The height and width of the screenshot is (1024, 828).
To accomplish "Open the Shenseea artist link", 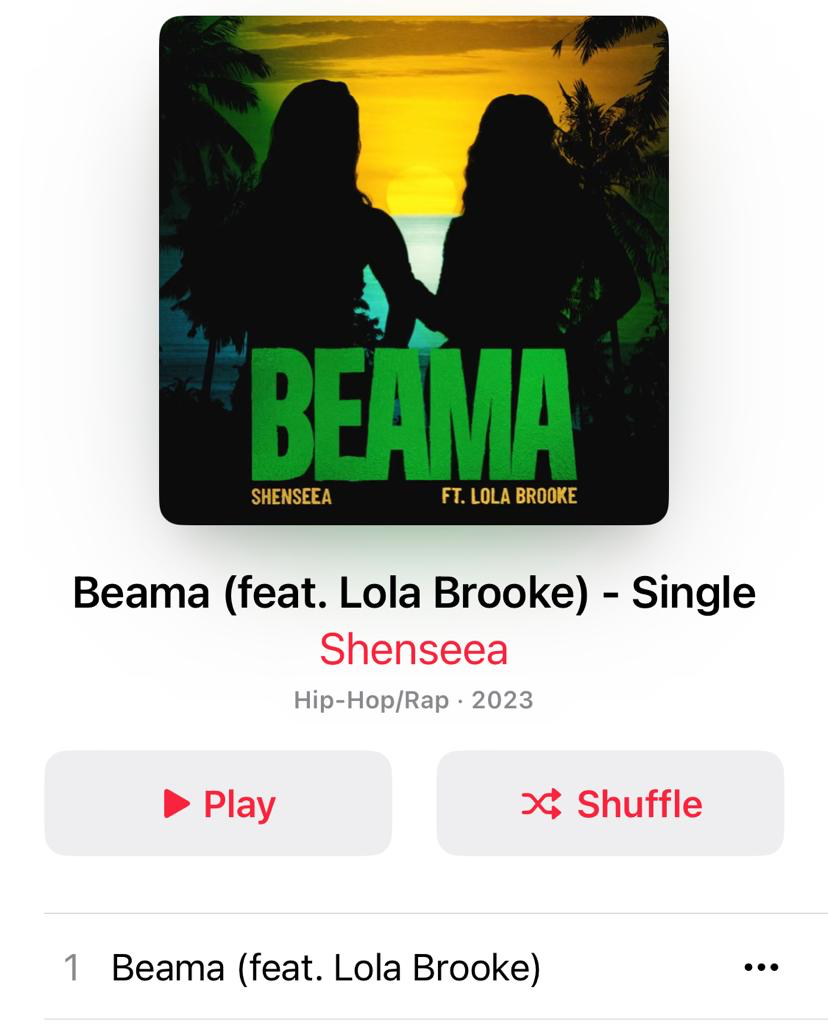I will coord(413,649).
